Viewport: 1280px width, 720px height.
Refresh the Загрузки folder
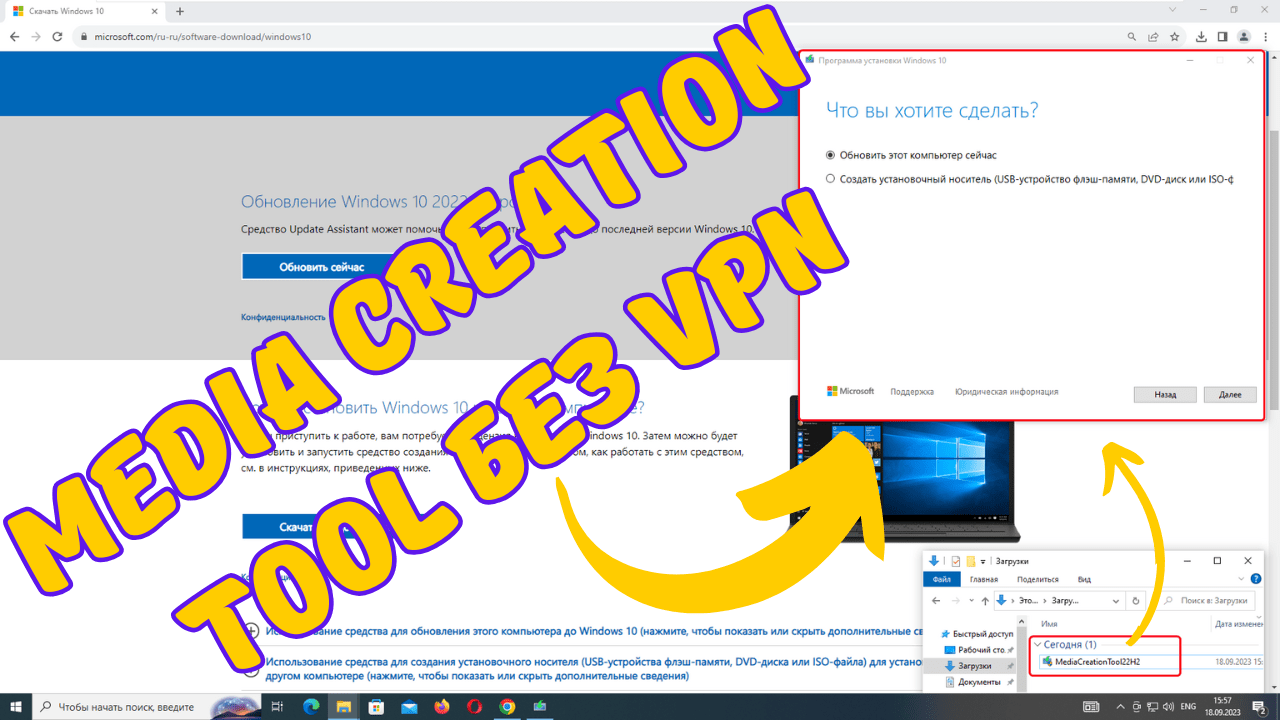coord(1135,601)
